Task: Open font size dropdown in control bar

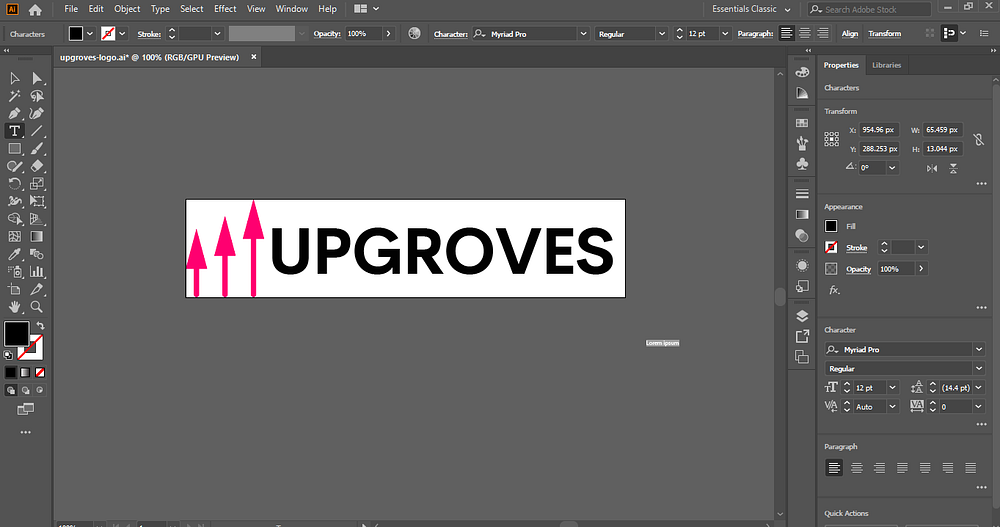Action: [x=724, y=34]
